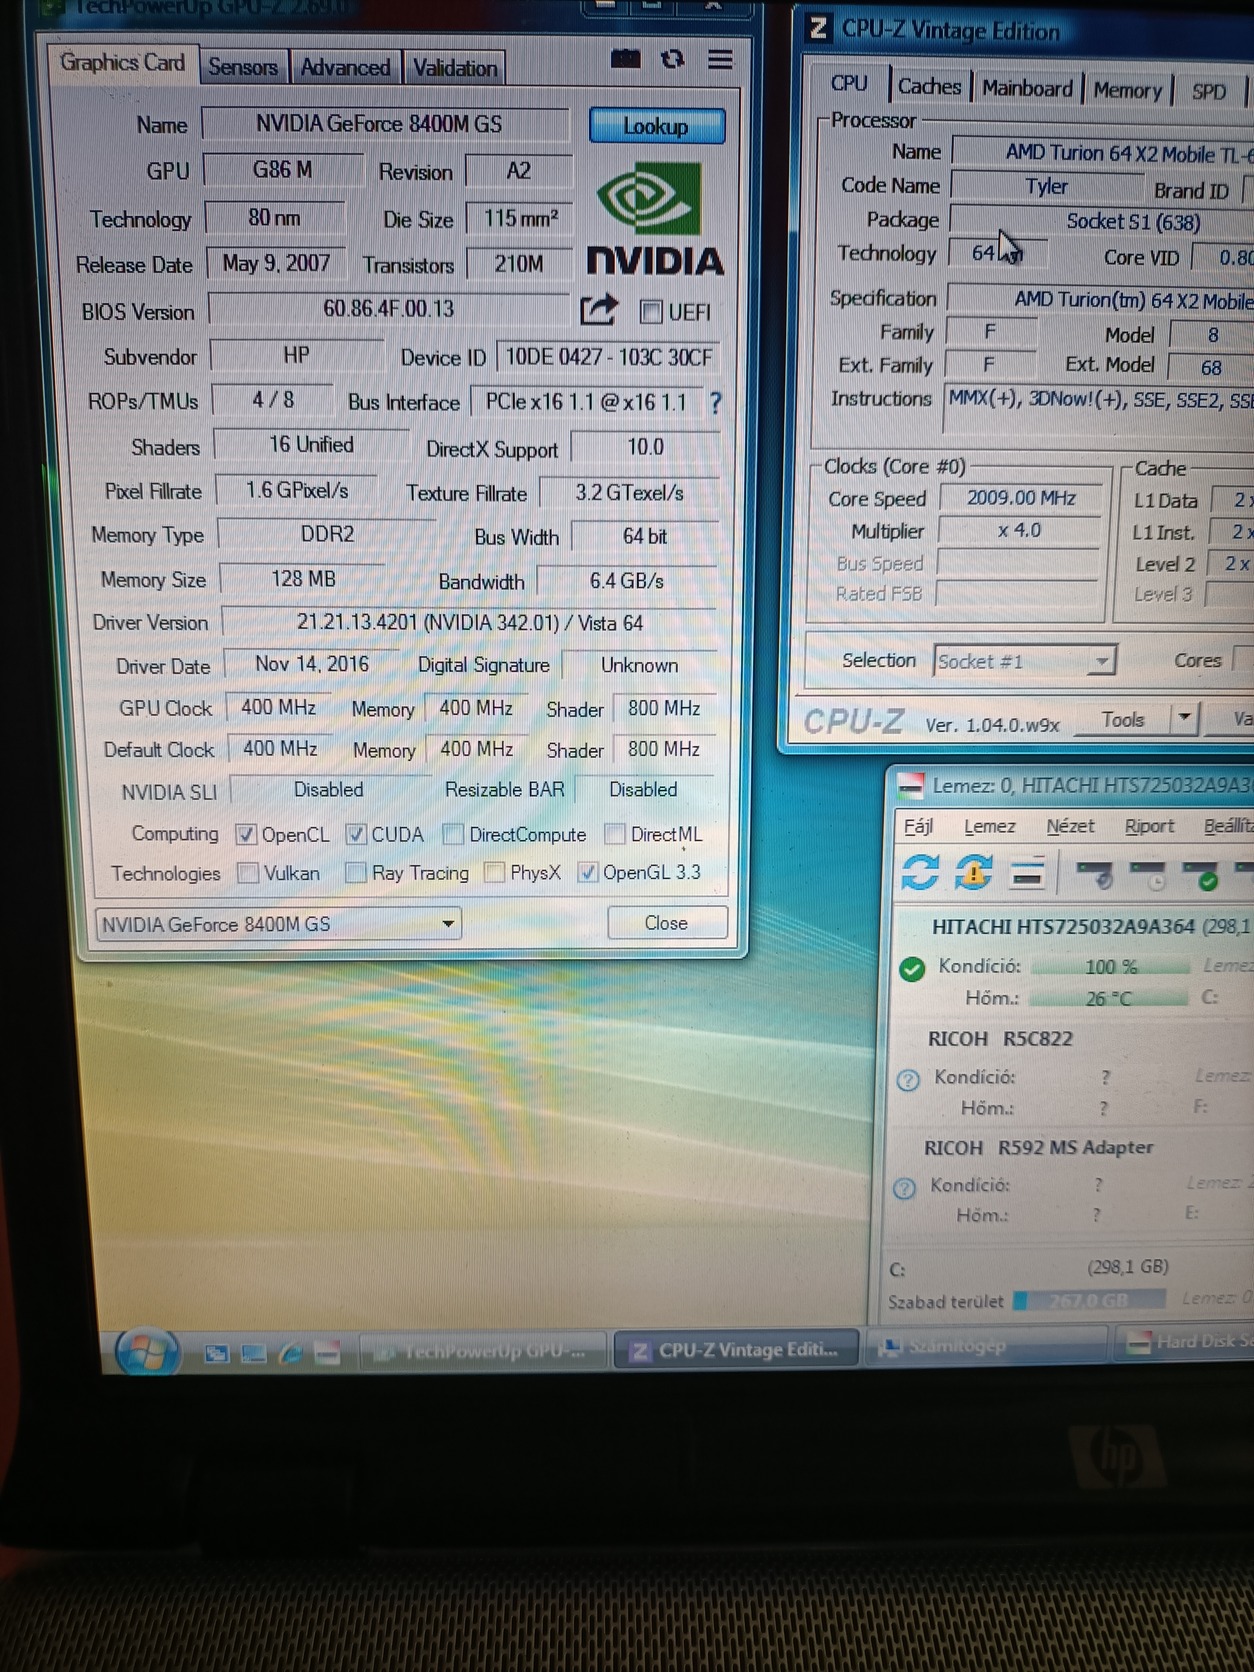
Task: Click the Hard Disk Sentinel quick launch icon
Action: [x=327, y=1354]
